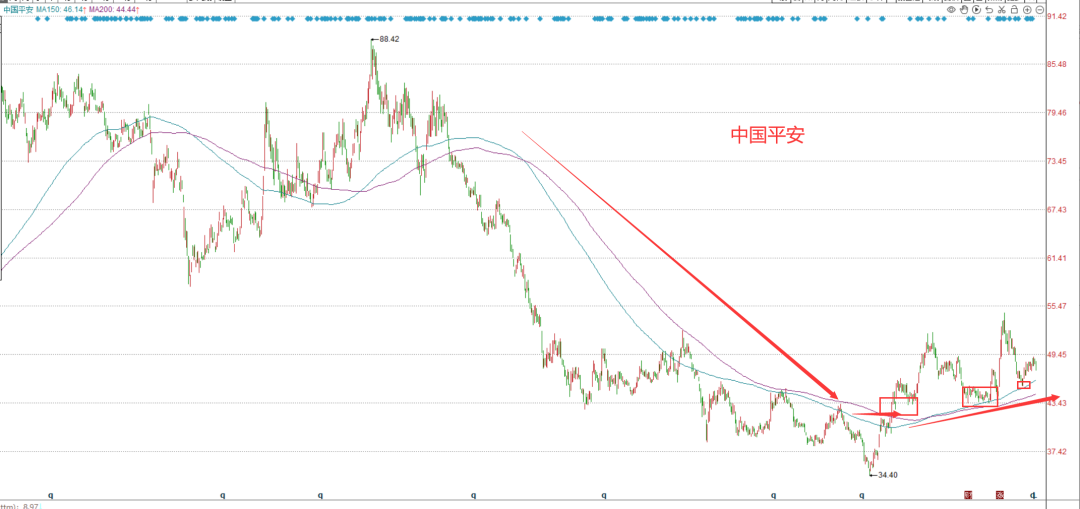The width and height of the screenshot is (1080, 509).
Task: Toggle the chart lock icon
Action: coord(1015,10)
